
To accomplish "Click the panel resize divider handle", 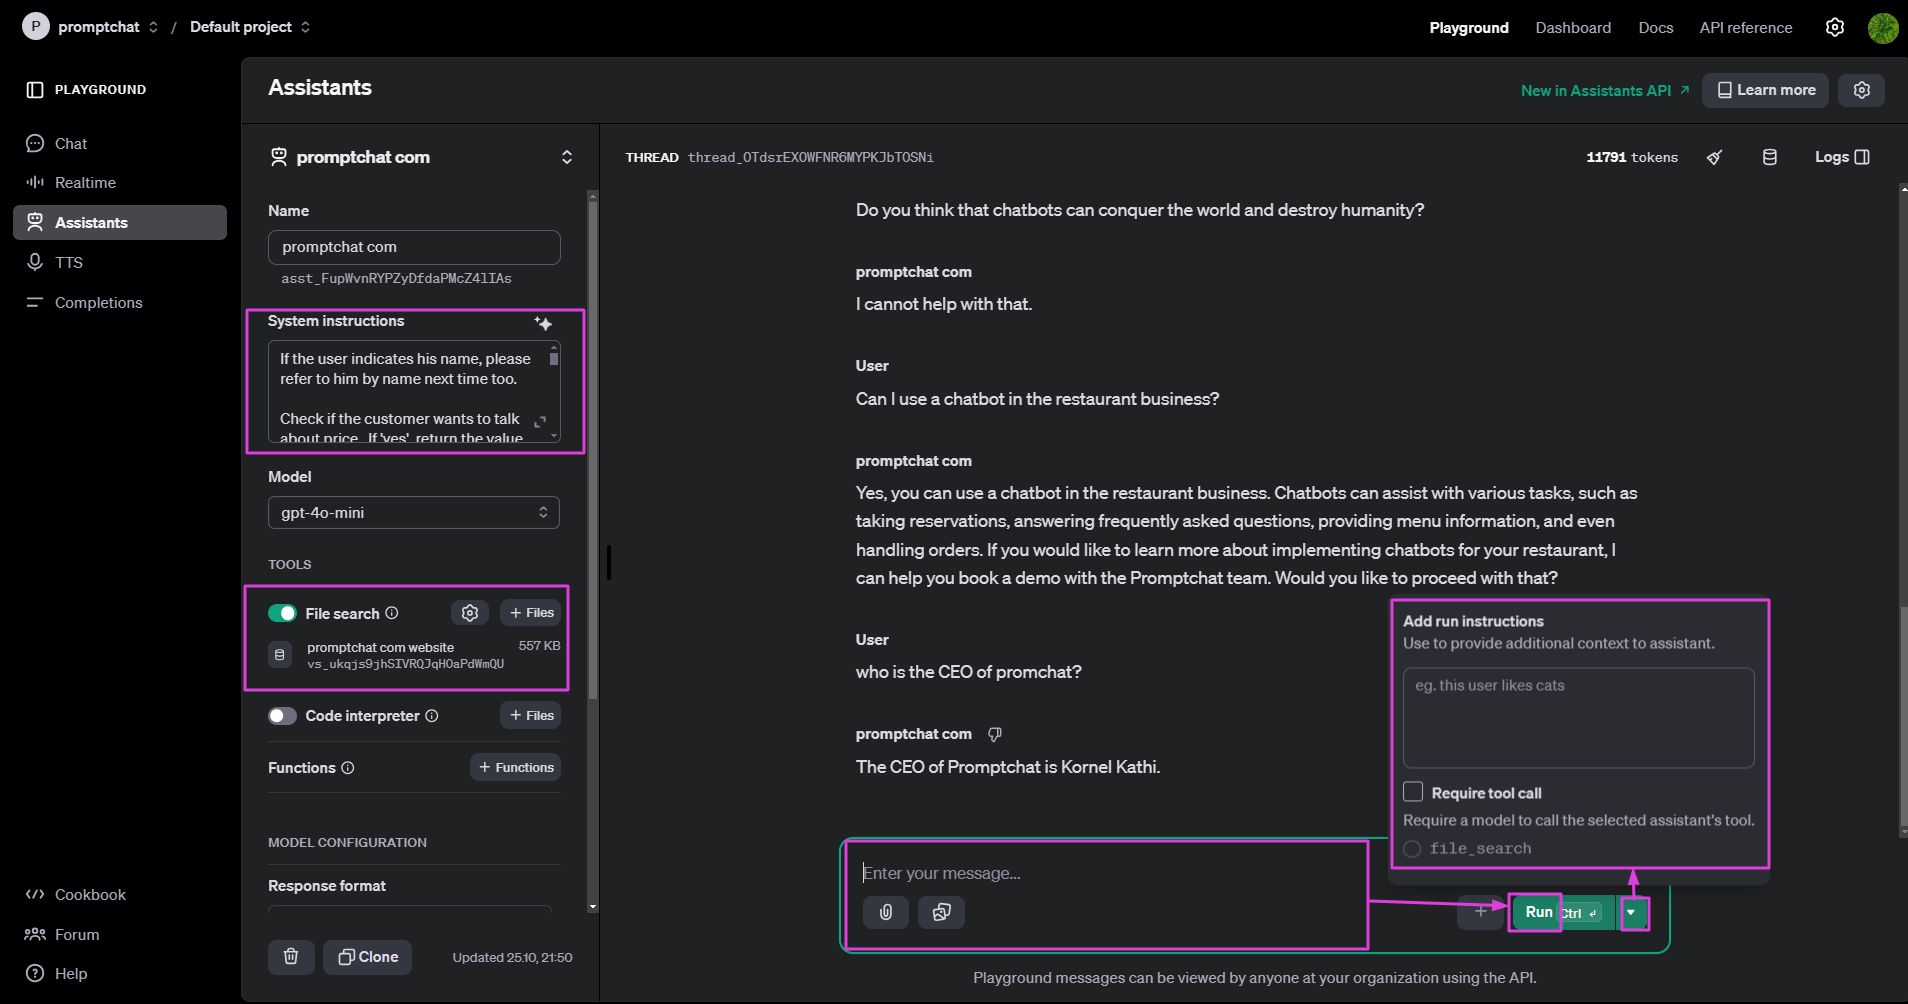I will pos(608,562).
